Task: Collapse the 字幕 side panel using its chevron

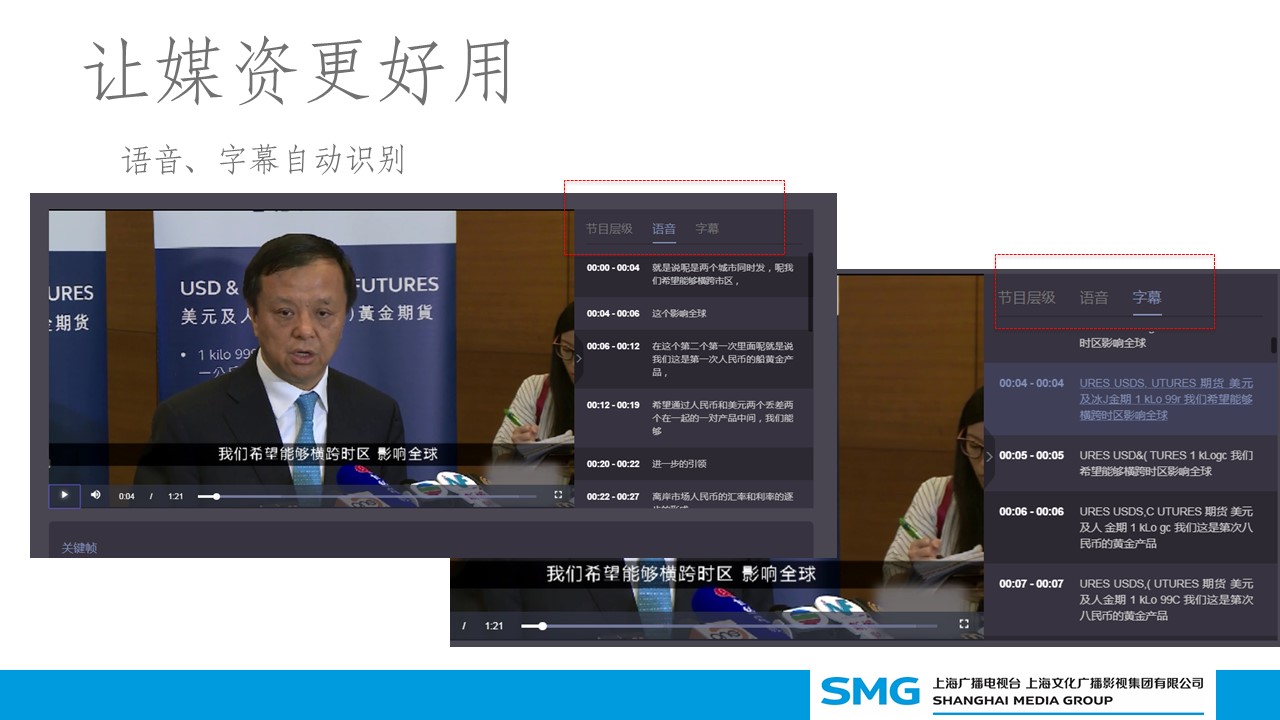Action: (x=989, y=456)
